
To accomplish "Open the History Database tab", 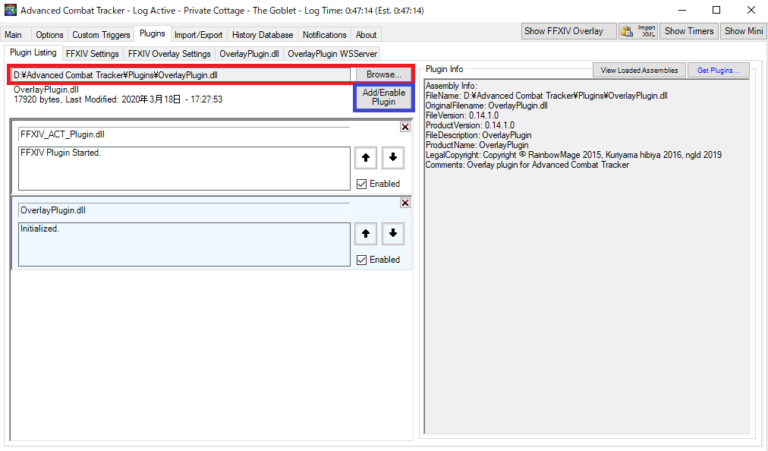I will pyautogui.click(x=263, y=34).
